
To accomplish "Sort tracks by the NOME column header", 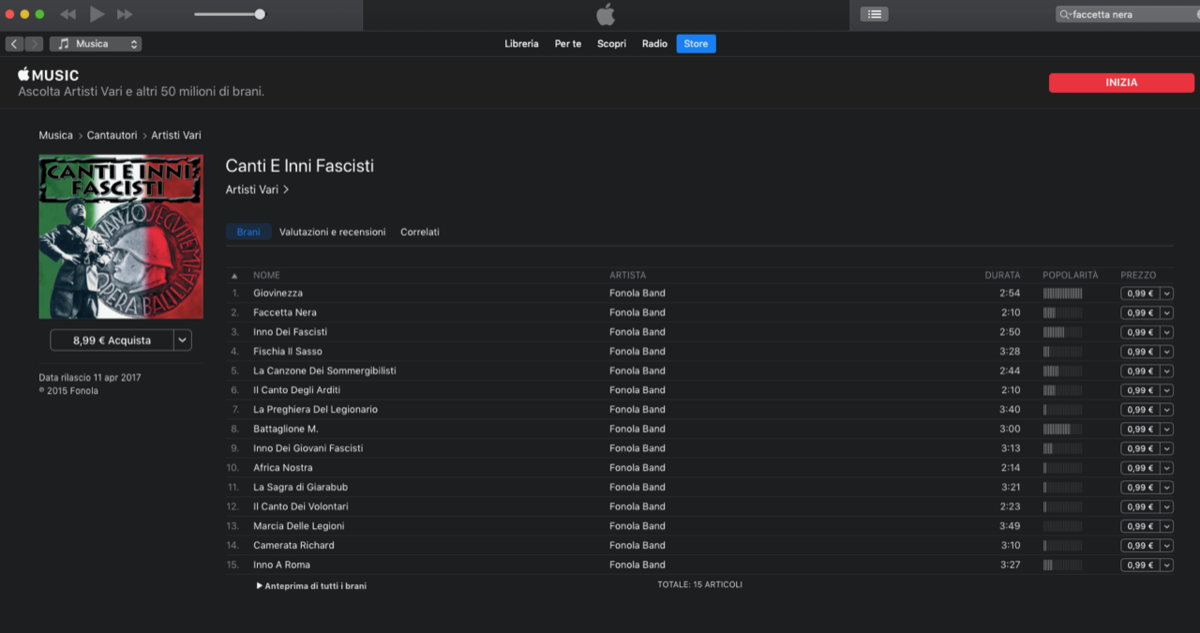I will click(267, 275).
